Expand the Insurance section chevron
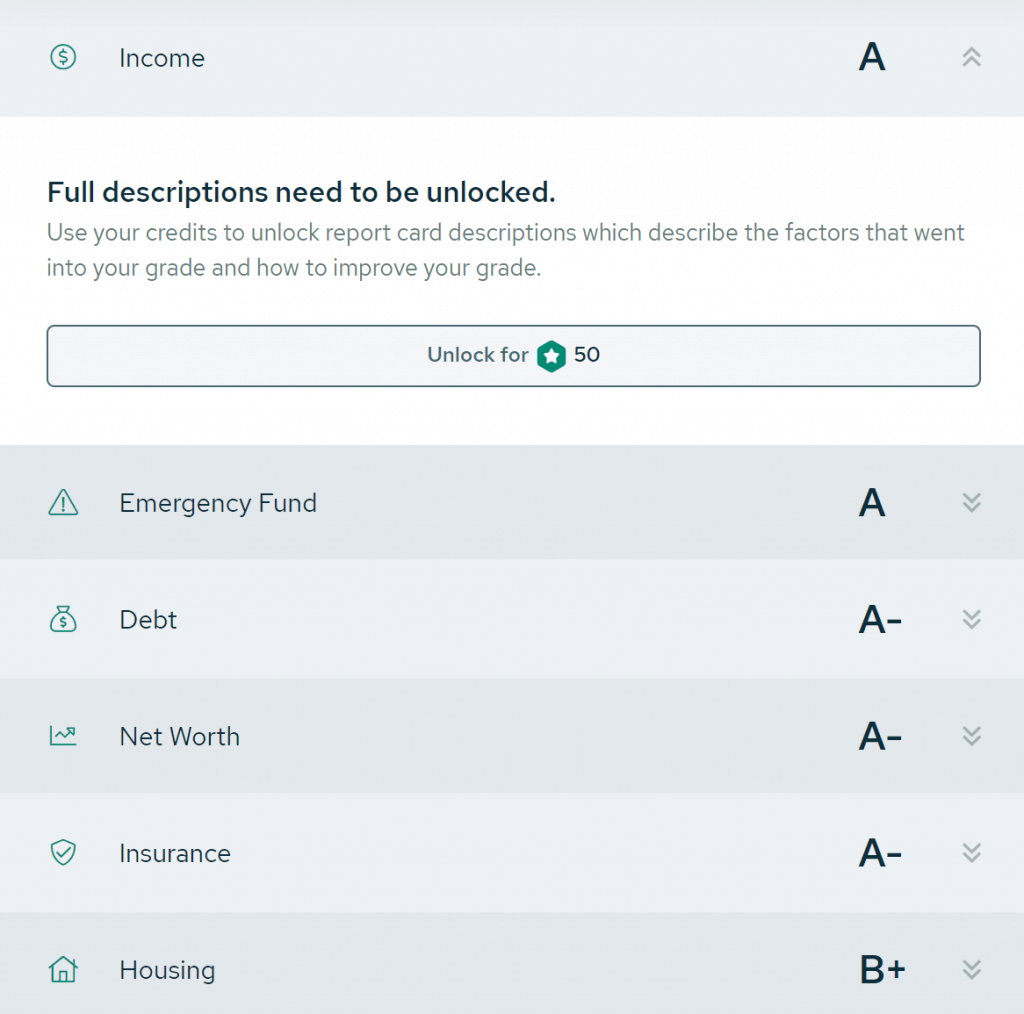 pos(971,853)
